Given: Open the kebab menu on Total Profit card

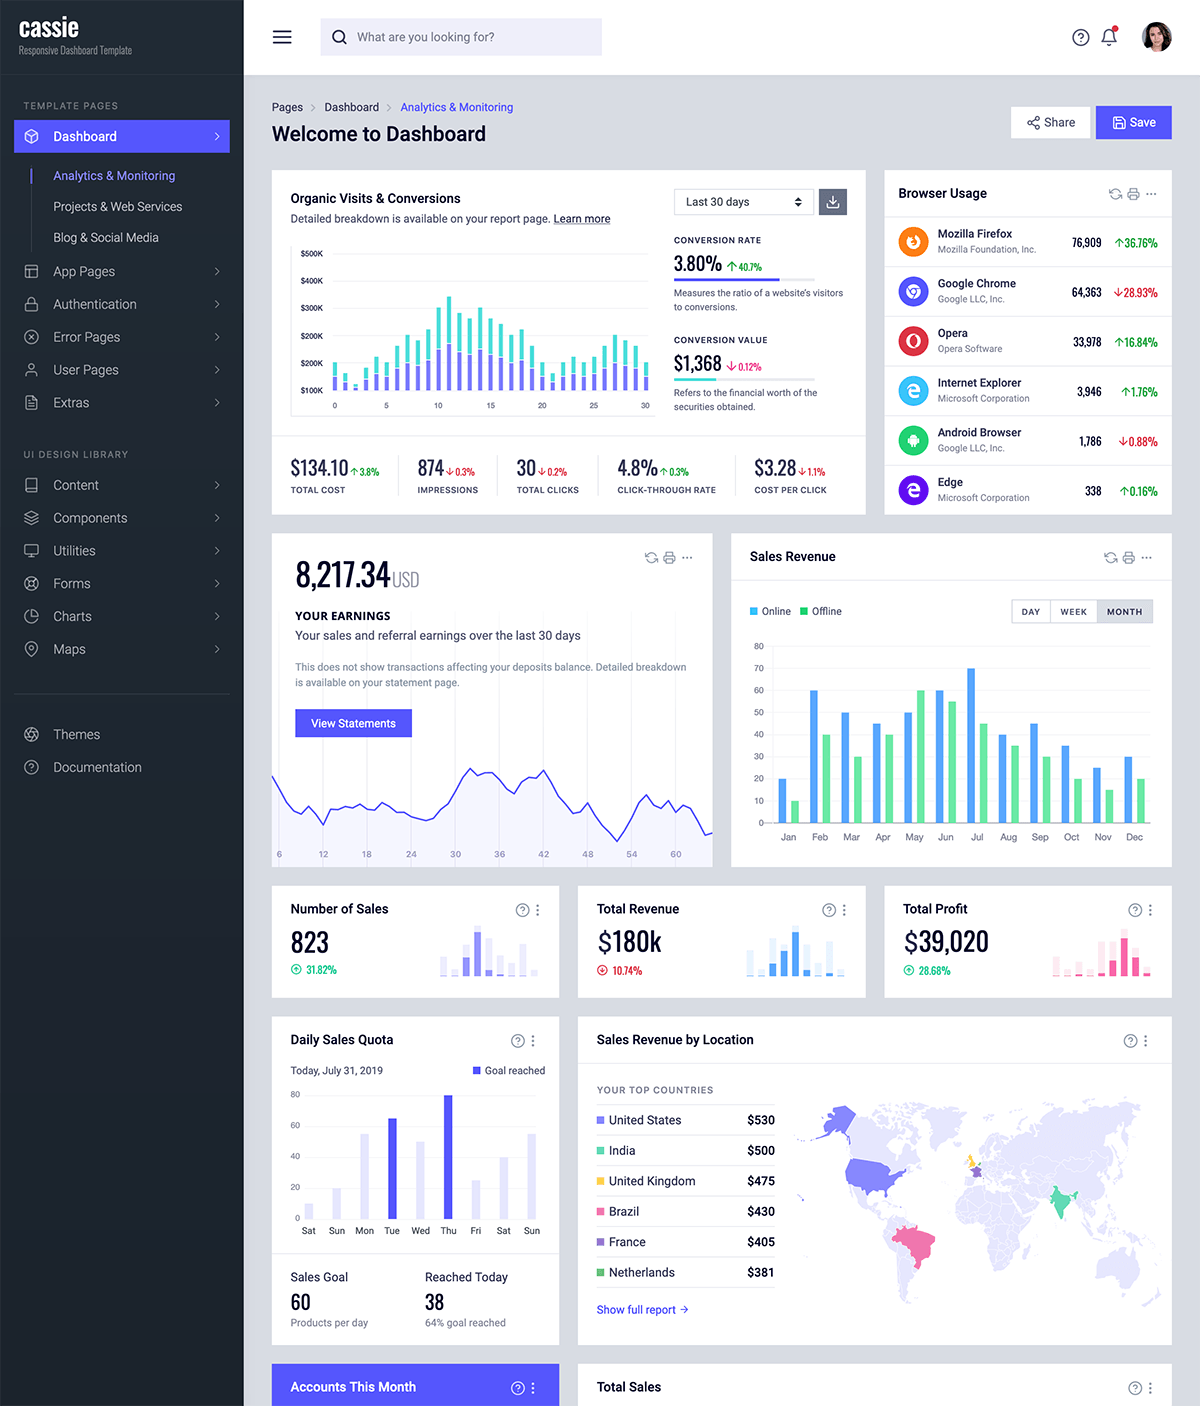Looking at the screenshot, I should (1150, 910).
